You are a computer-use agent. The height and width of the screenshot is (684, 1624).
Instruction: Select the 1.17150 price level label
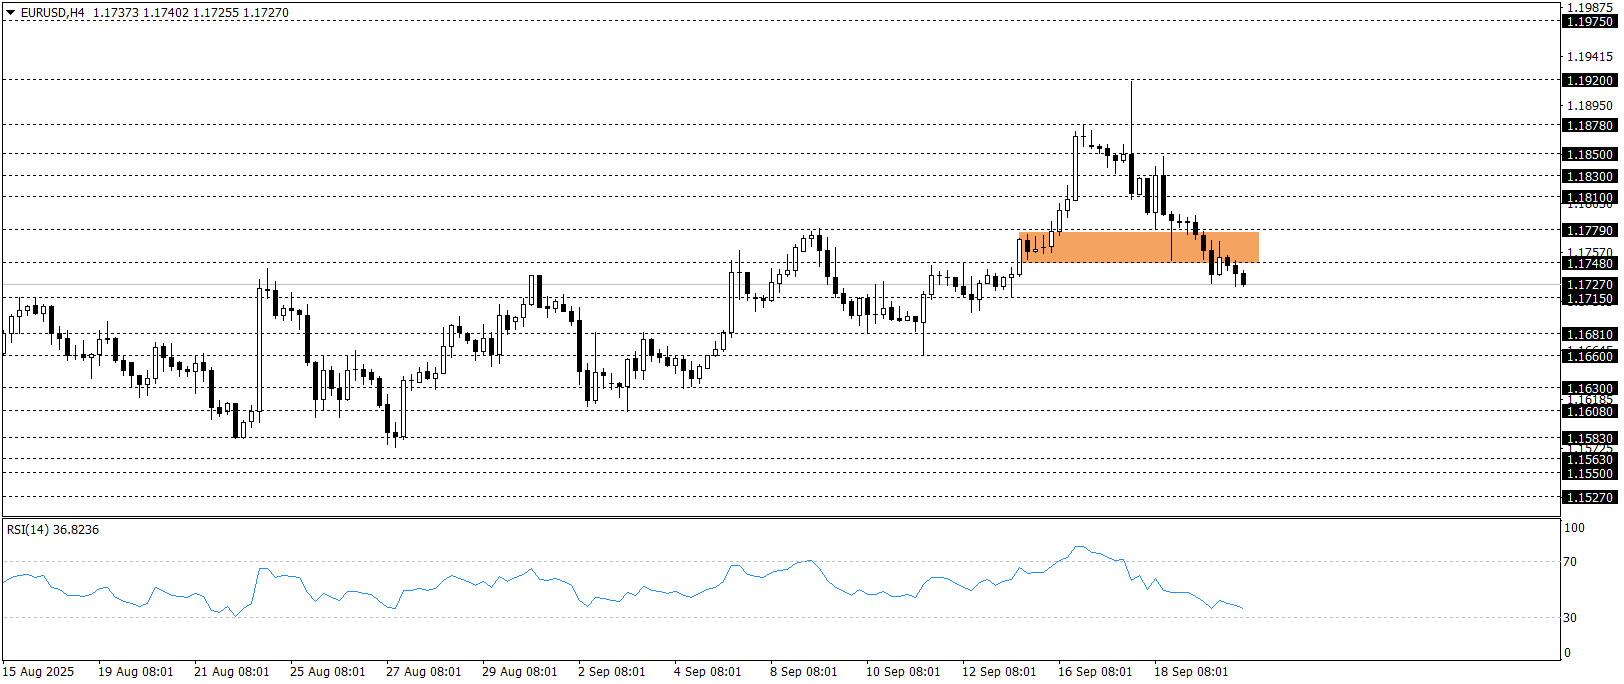click(1589, 298)
